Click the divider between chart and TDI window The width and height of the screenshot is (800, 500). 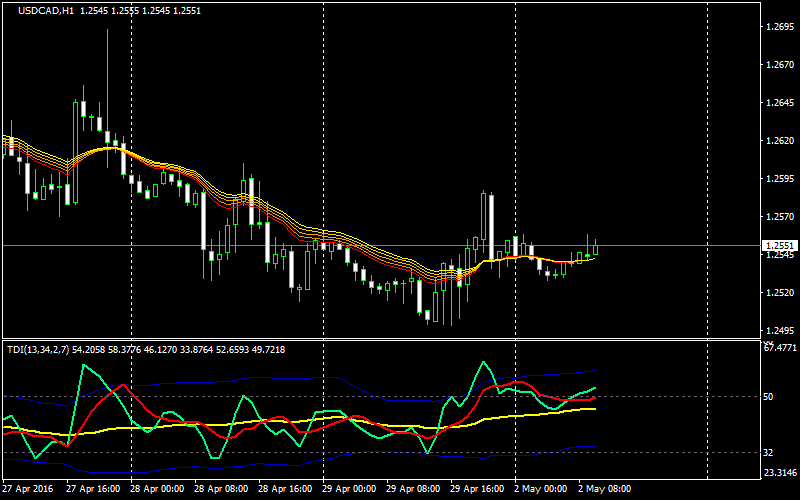(x=380, y=339)
